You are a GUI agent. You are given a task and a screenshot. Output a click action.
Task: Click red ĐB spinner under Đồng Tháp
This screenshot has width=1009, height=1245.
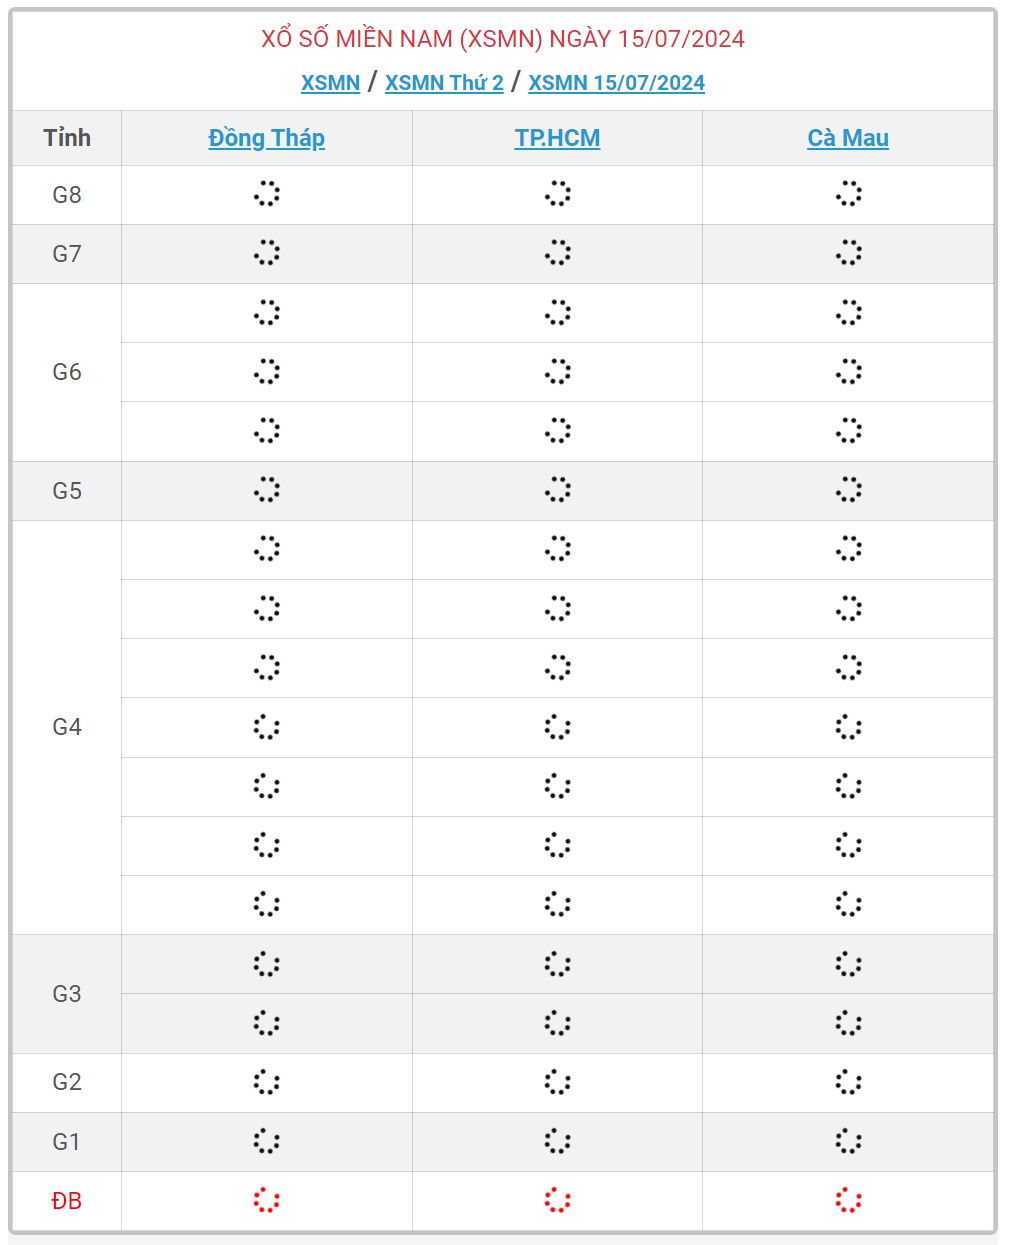[x=266, y=1200]
